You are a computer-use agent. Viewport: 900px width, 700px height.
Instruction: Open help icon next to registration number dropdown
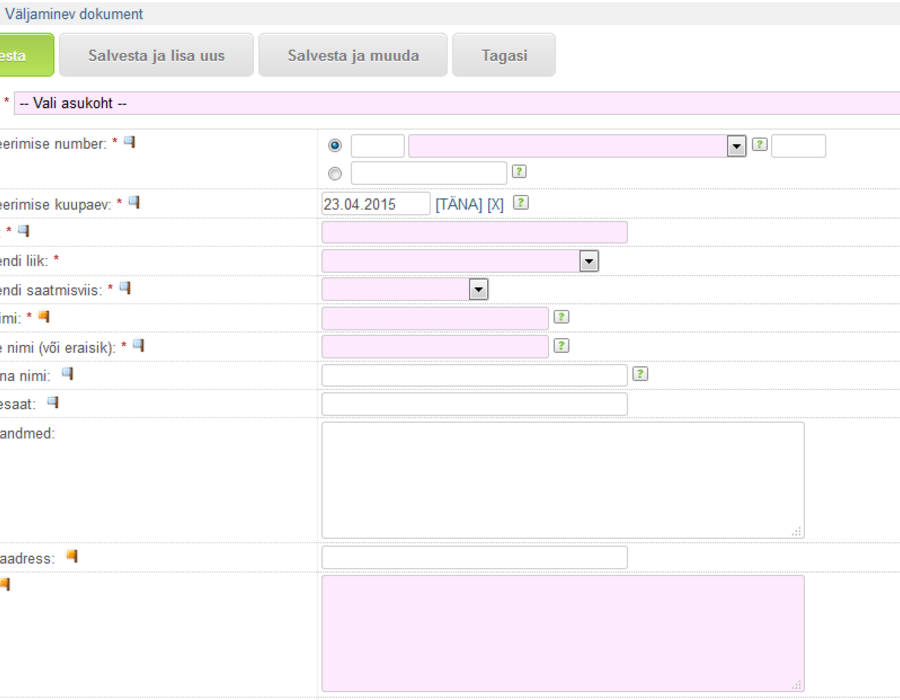pyautogui.click(x=759, y=145)
